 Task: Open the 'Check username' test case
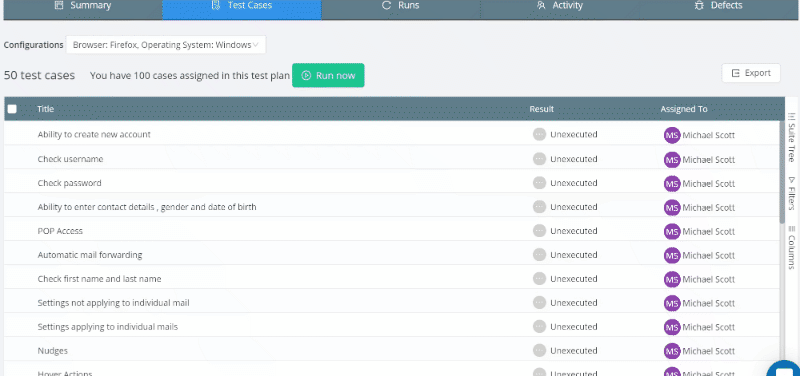point(70,159)
